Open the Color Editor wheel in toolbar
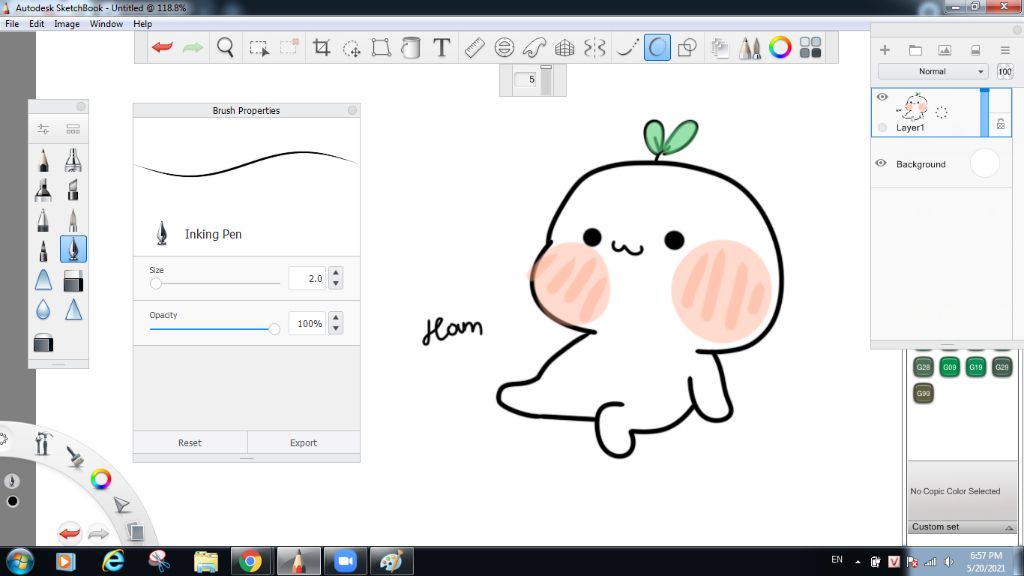 pyautogui.click(x=780, y=47)
